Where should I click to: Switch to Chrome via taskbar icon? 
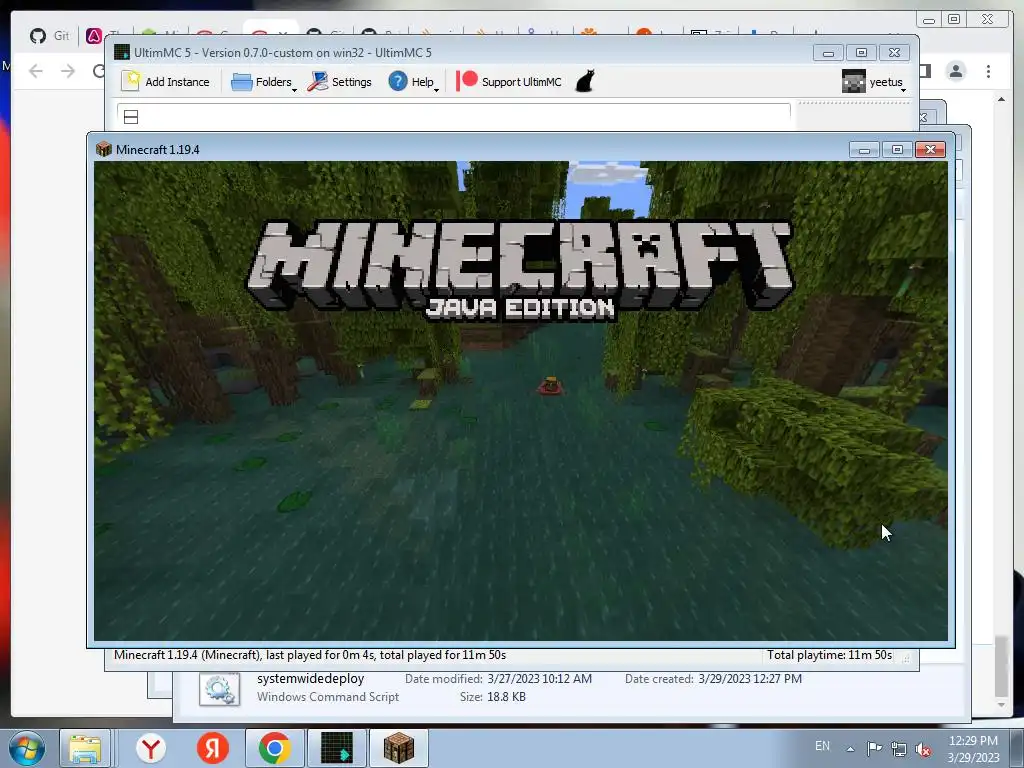274,748
